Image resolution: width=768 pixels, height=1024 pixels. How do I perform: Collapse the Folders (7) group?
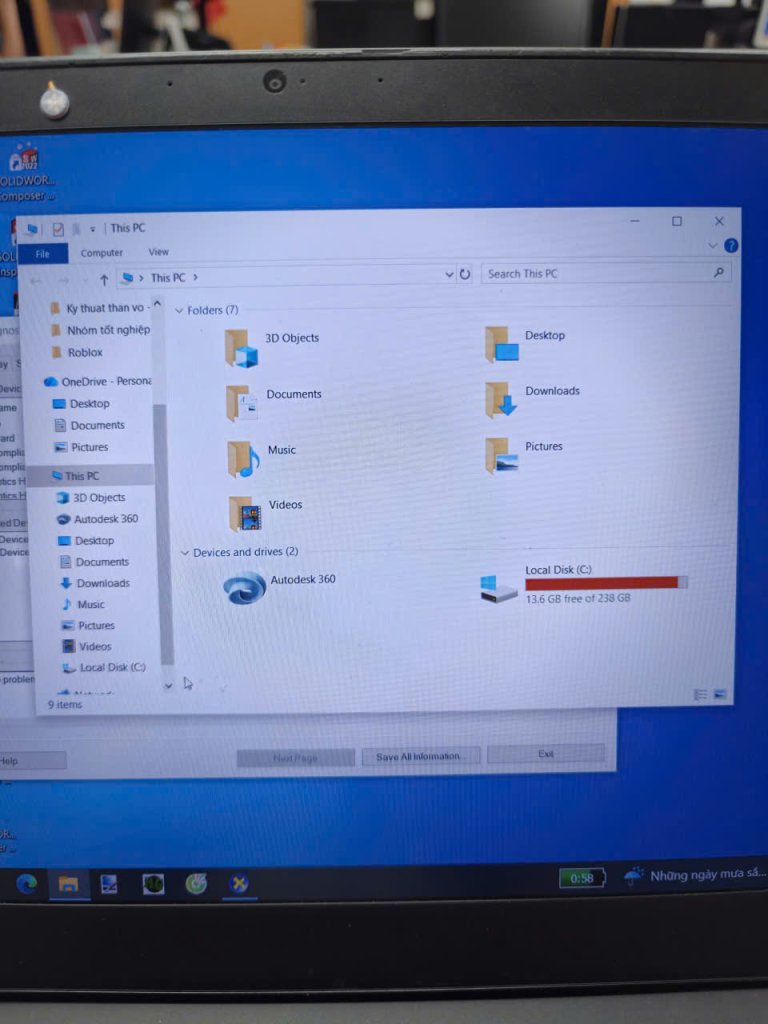pos(179,311)
